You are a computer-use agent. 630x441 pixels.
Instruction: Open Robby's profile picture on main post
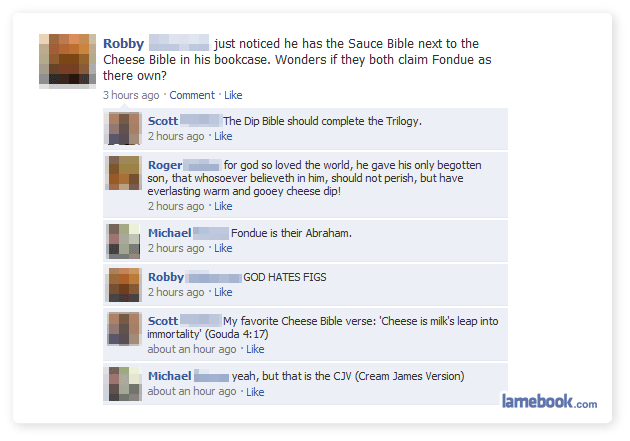(x=67, y=61)
